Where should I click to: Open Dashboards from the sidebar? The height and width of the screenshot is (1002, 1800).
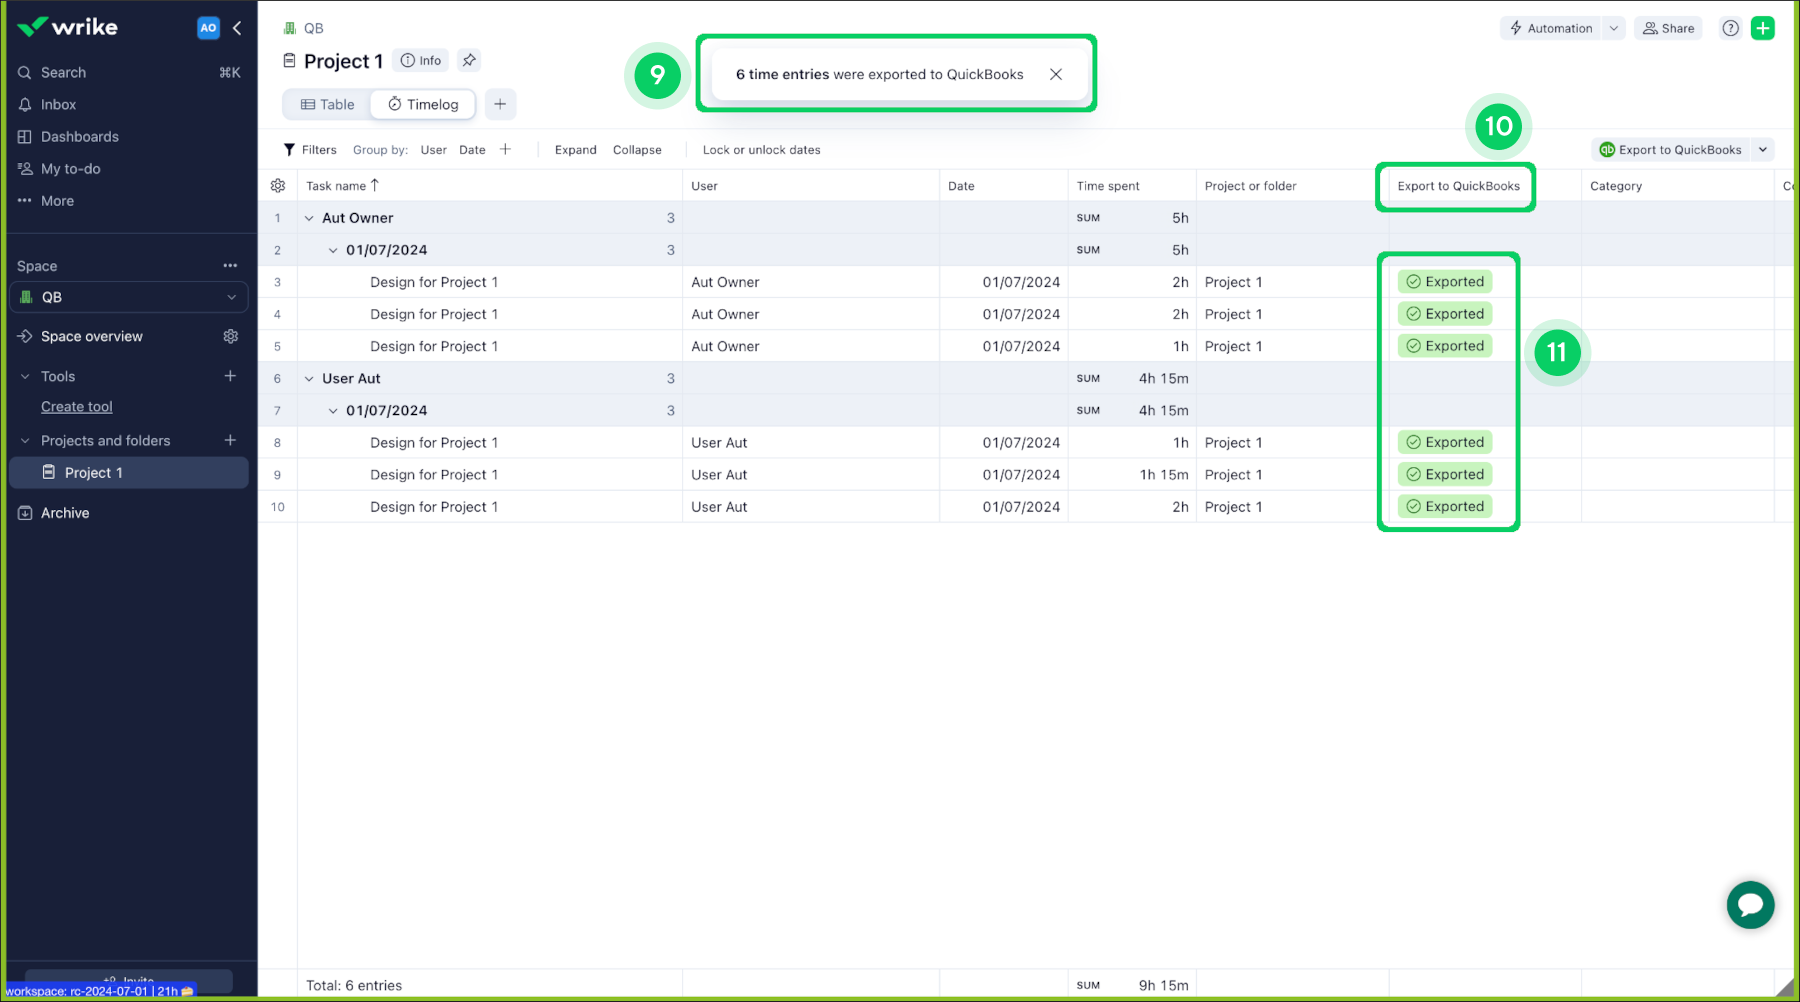[x=80, y=136]
